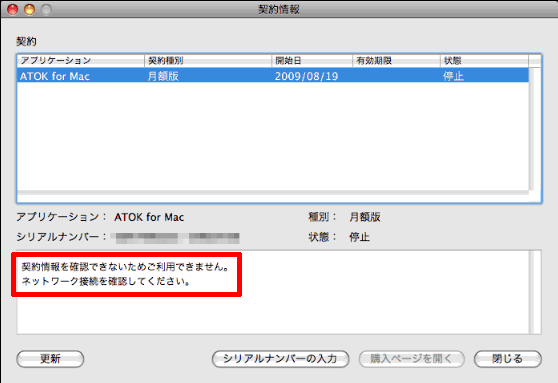The image size is (558, 383).
Task: Click the red close window button
Action: pos(13,9)
